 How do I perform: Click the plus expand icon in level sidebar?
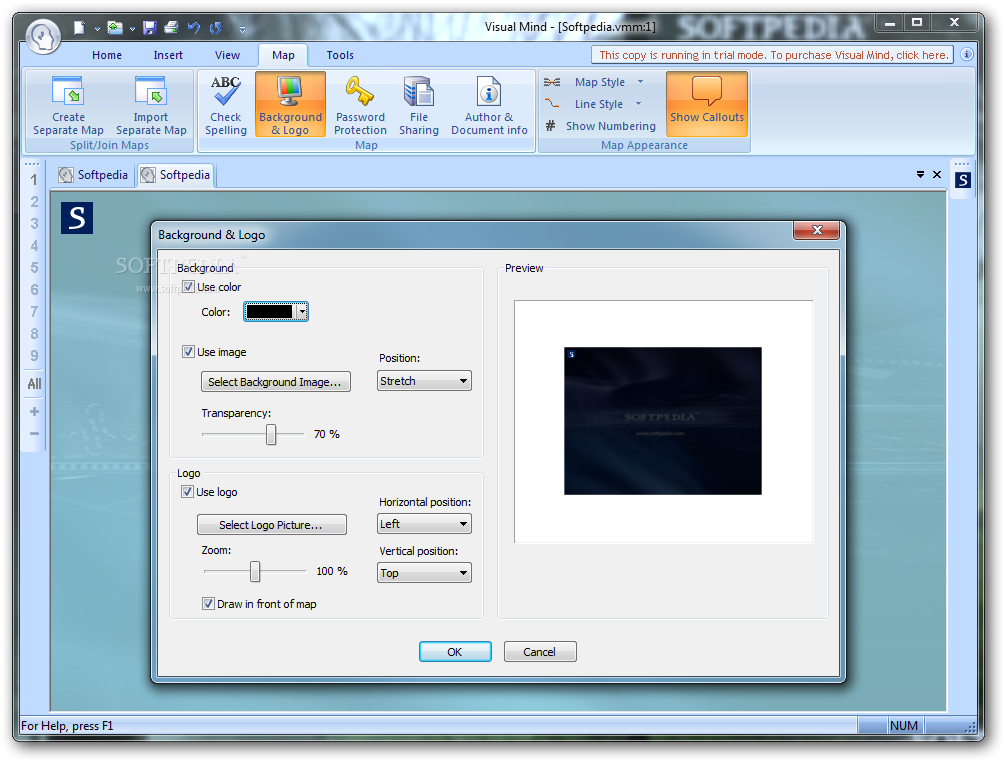pos(35,411)
